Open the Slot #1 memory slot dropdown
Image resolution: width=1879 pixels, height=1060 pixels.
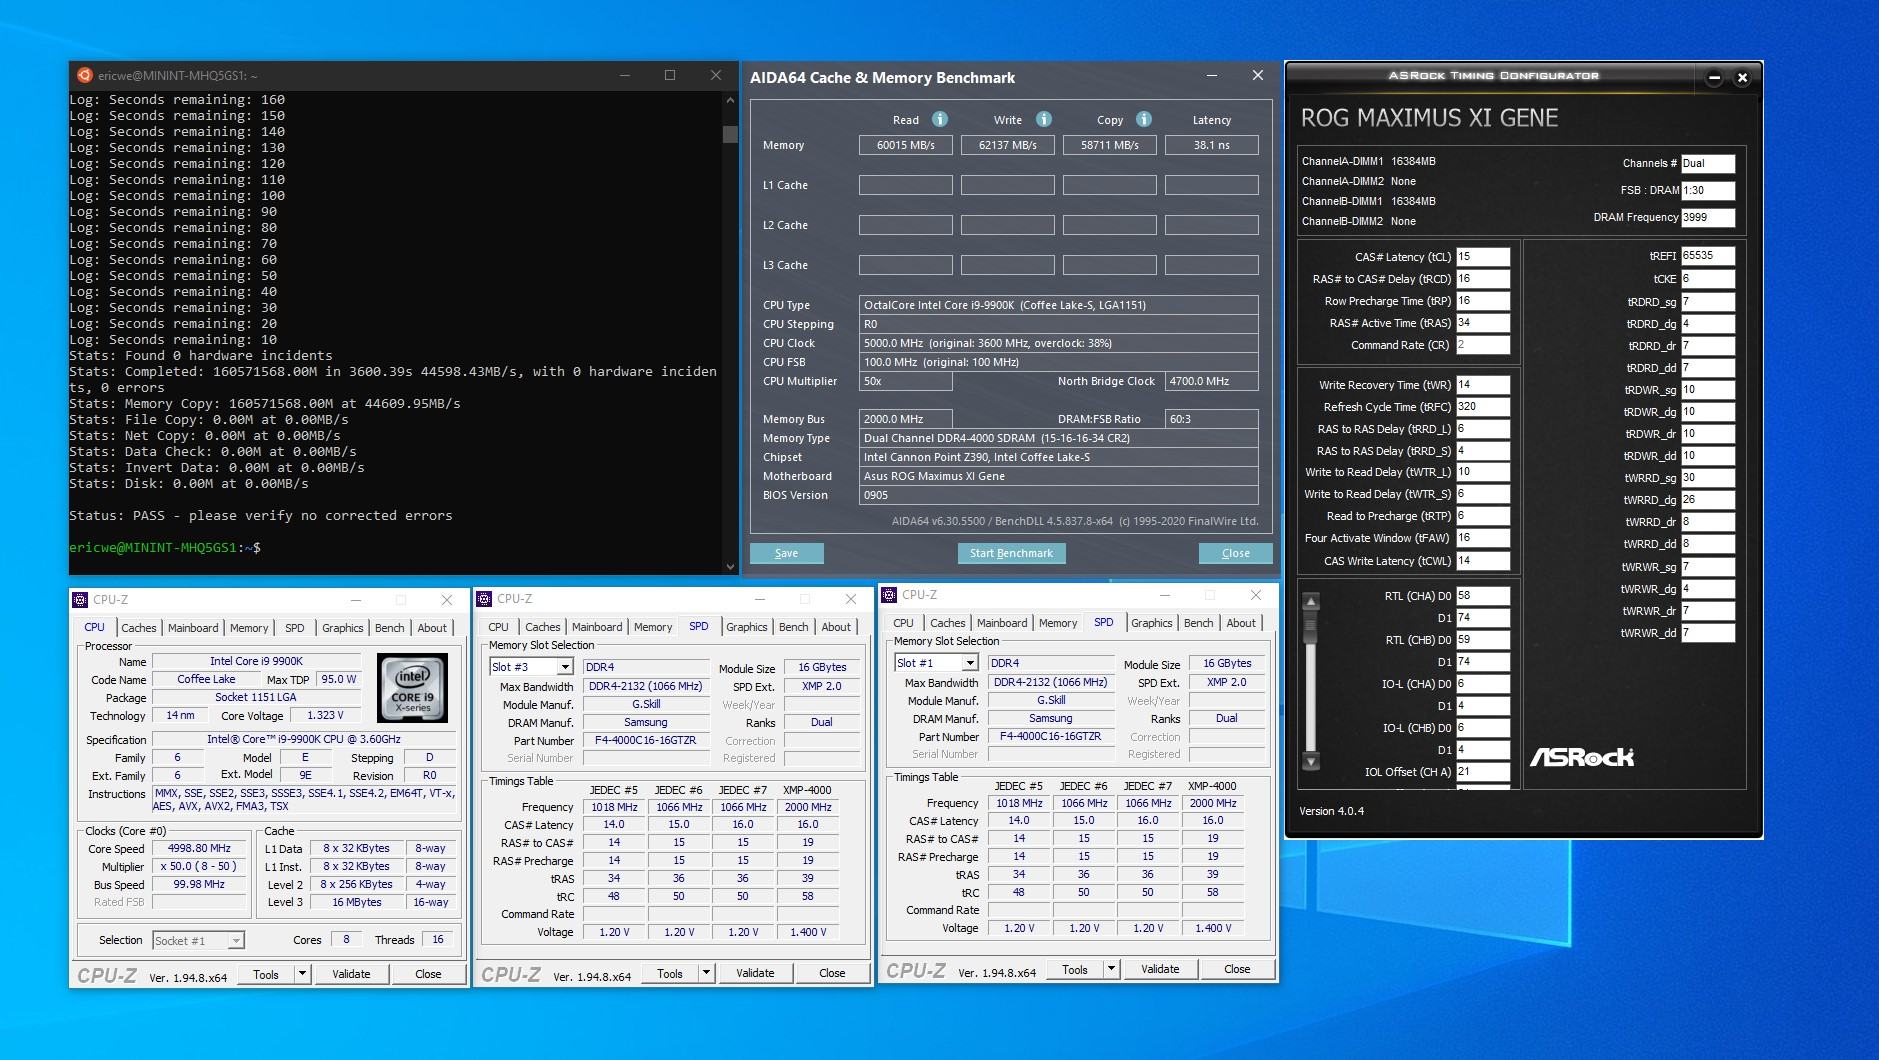[x=969, y=663]
